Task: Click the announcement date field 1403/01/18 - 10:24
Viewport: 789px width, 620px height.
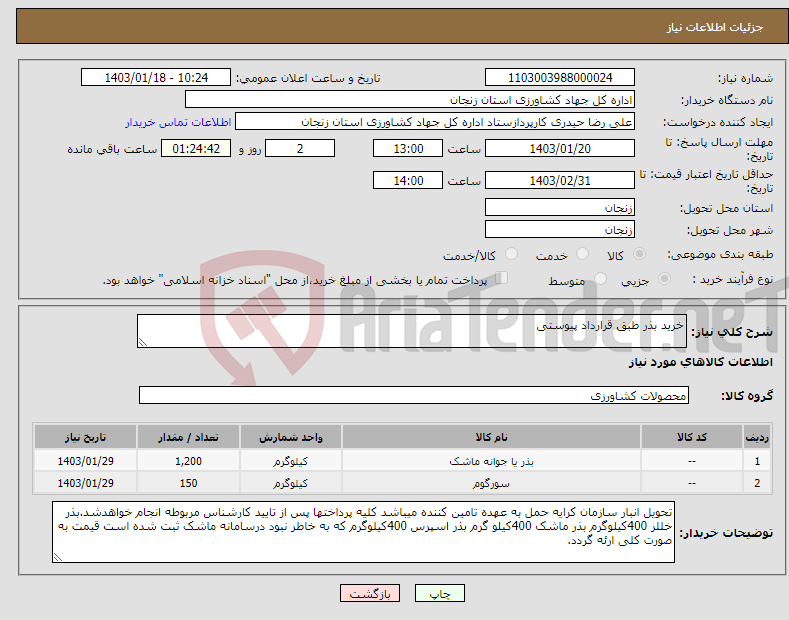Action: pyautogui.click(x=156, y=78)
